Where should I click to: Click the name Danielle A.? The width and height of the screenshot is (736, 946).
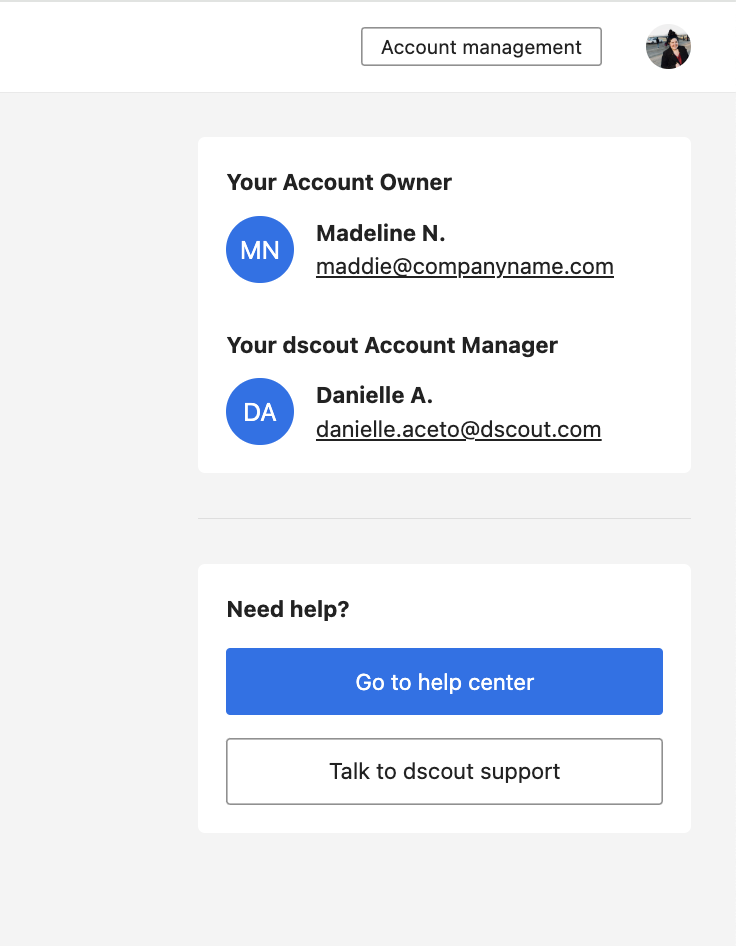tap(374, 395)
